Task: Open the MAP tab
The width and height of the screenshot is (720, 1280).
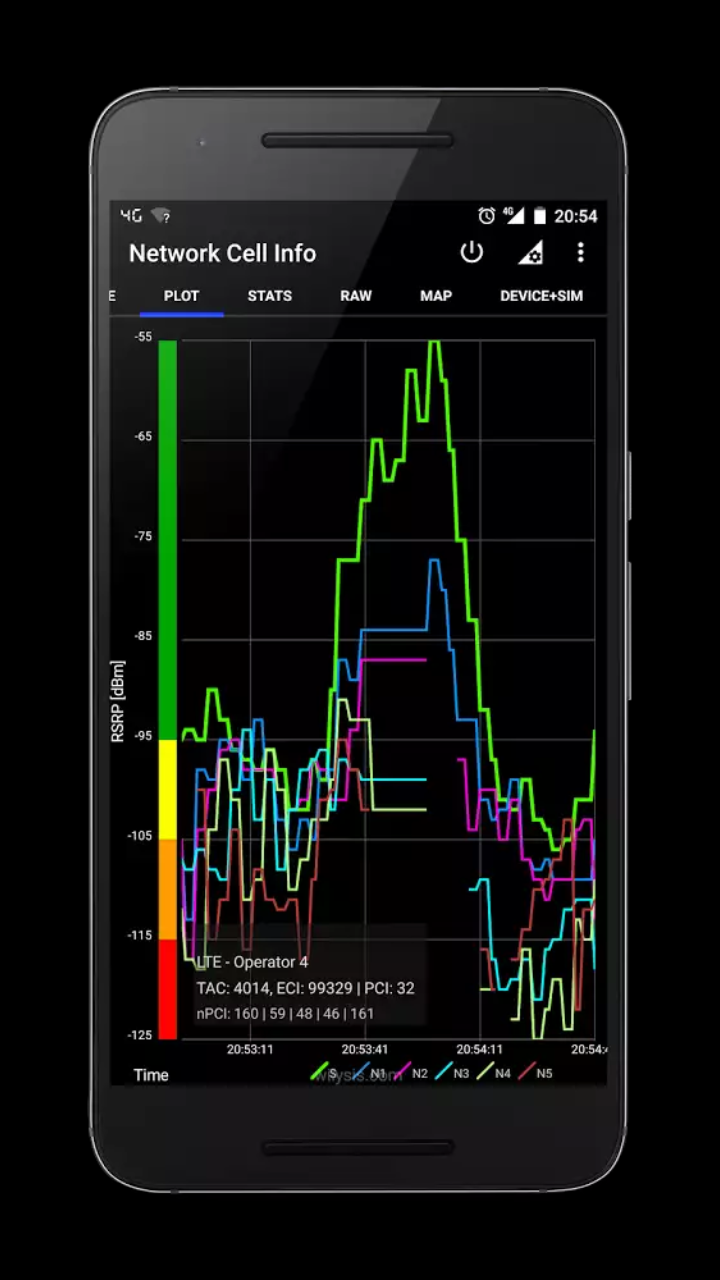Action: point(436,296)
